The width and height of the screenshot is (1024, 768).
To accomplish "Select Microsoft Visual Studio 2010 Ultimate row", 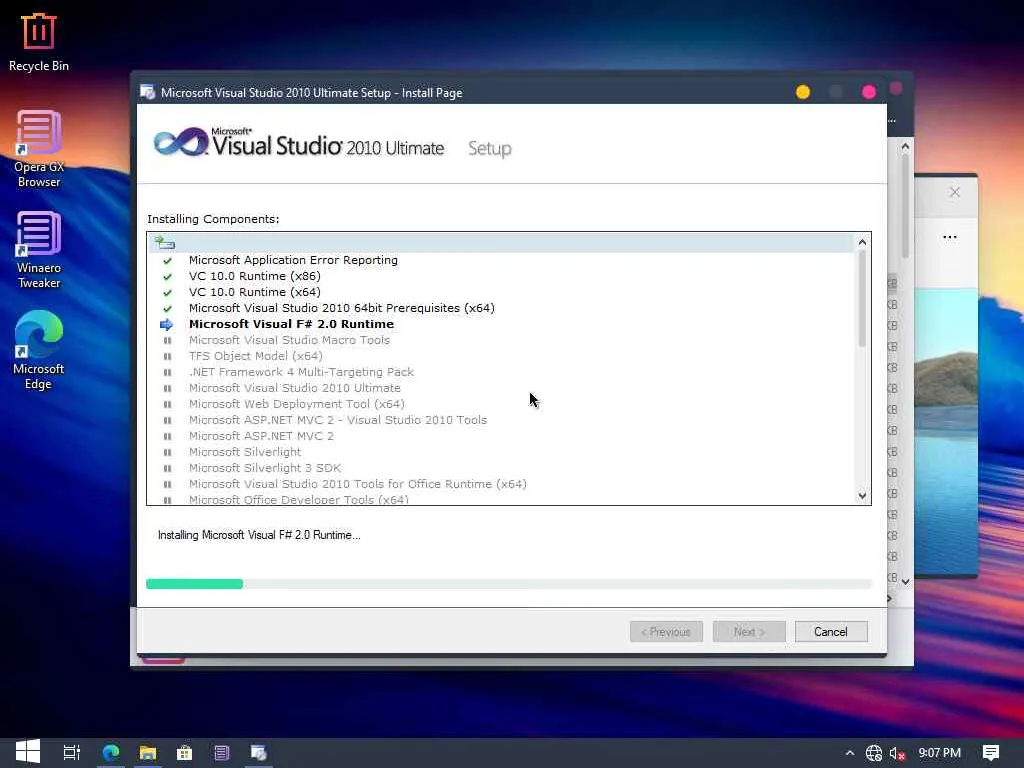I will (295, 388).
